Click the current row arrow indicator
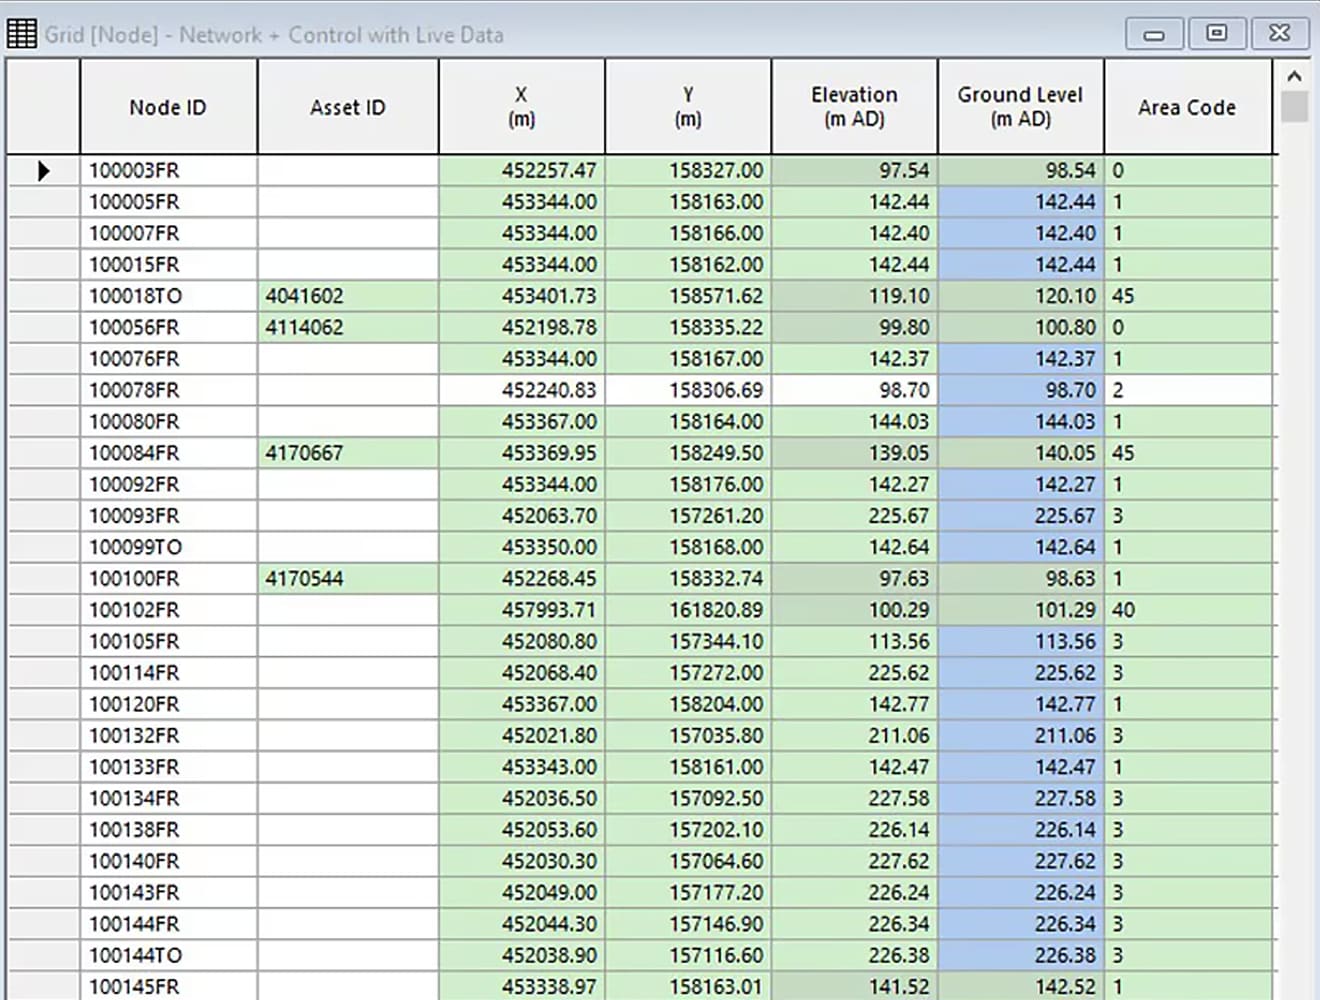The image size is (1320, 1000). click(43, 171)
